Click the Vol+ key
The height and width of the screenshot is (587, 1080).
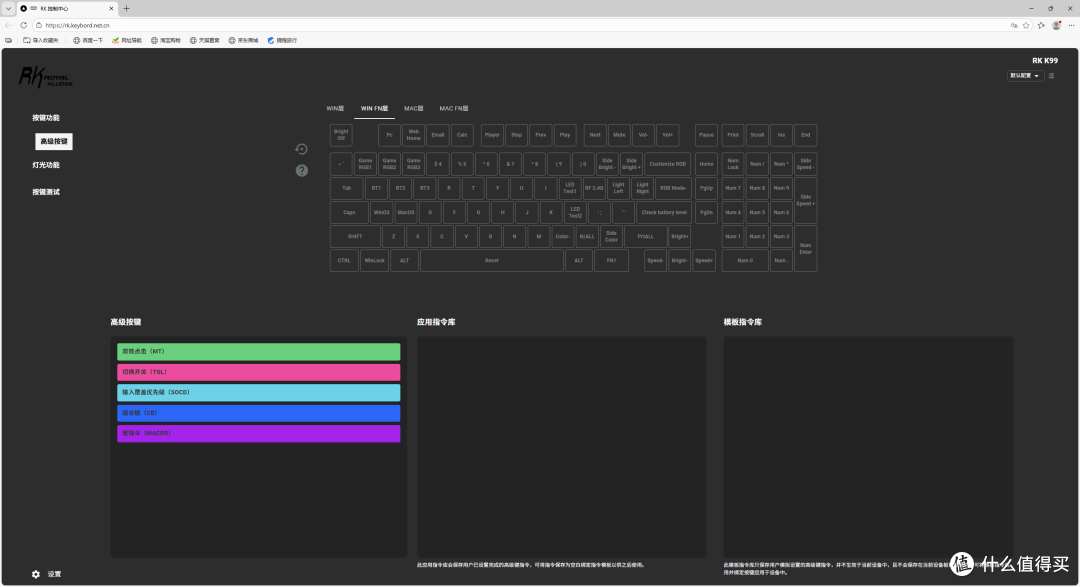[x=667, y=135]
